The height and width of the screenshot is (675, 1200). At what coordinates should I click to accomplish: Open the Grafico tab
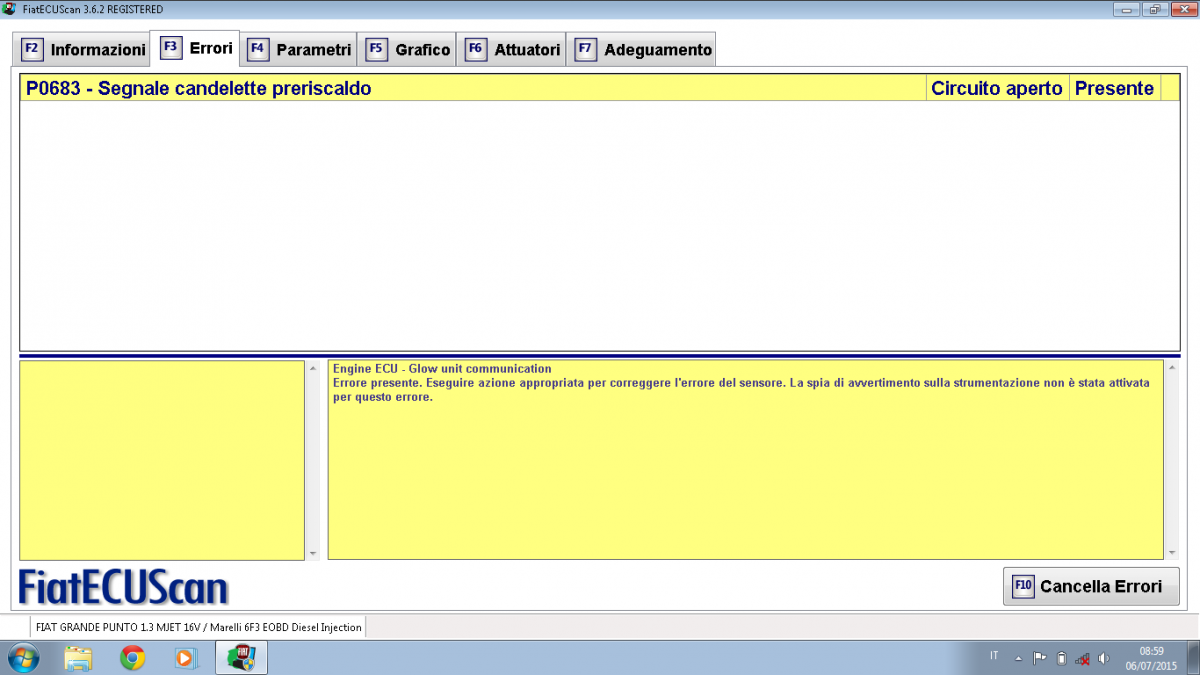[408, 49]
